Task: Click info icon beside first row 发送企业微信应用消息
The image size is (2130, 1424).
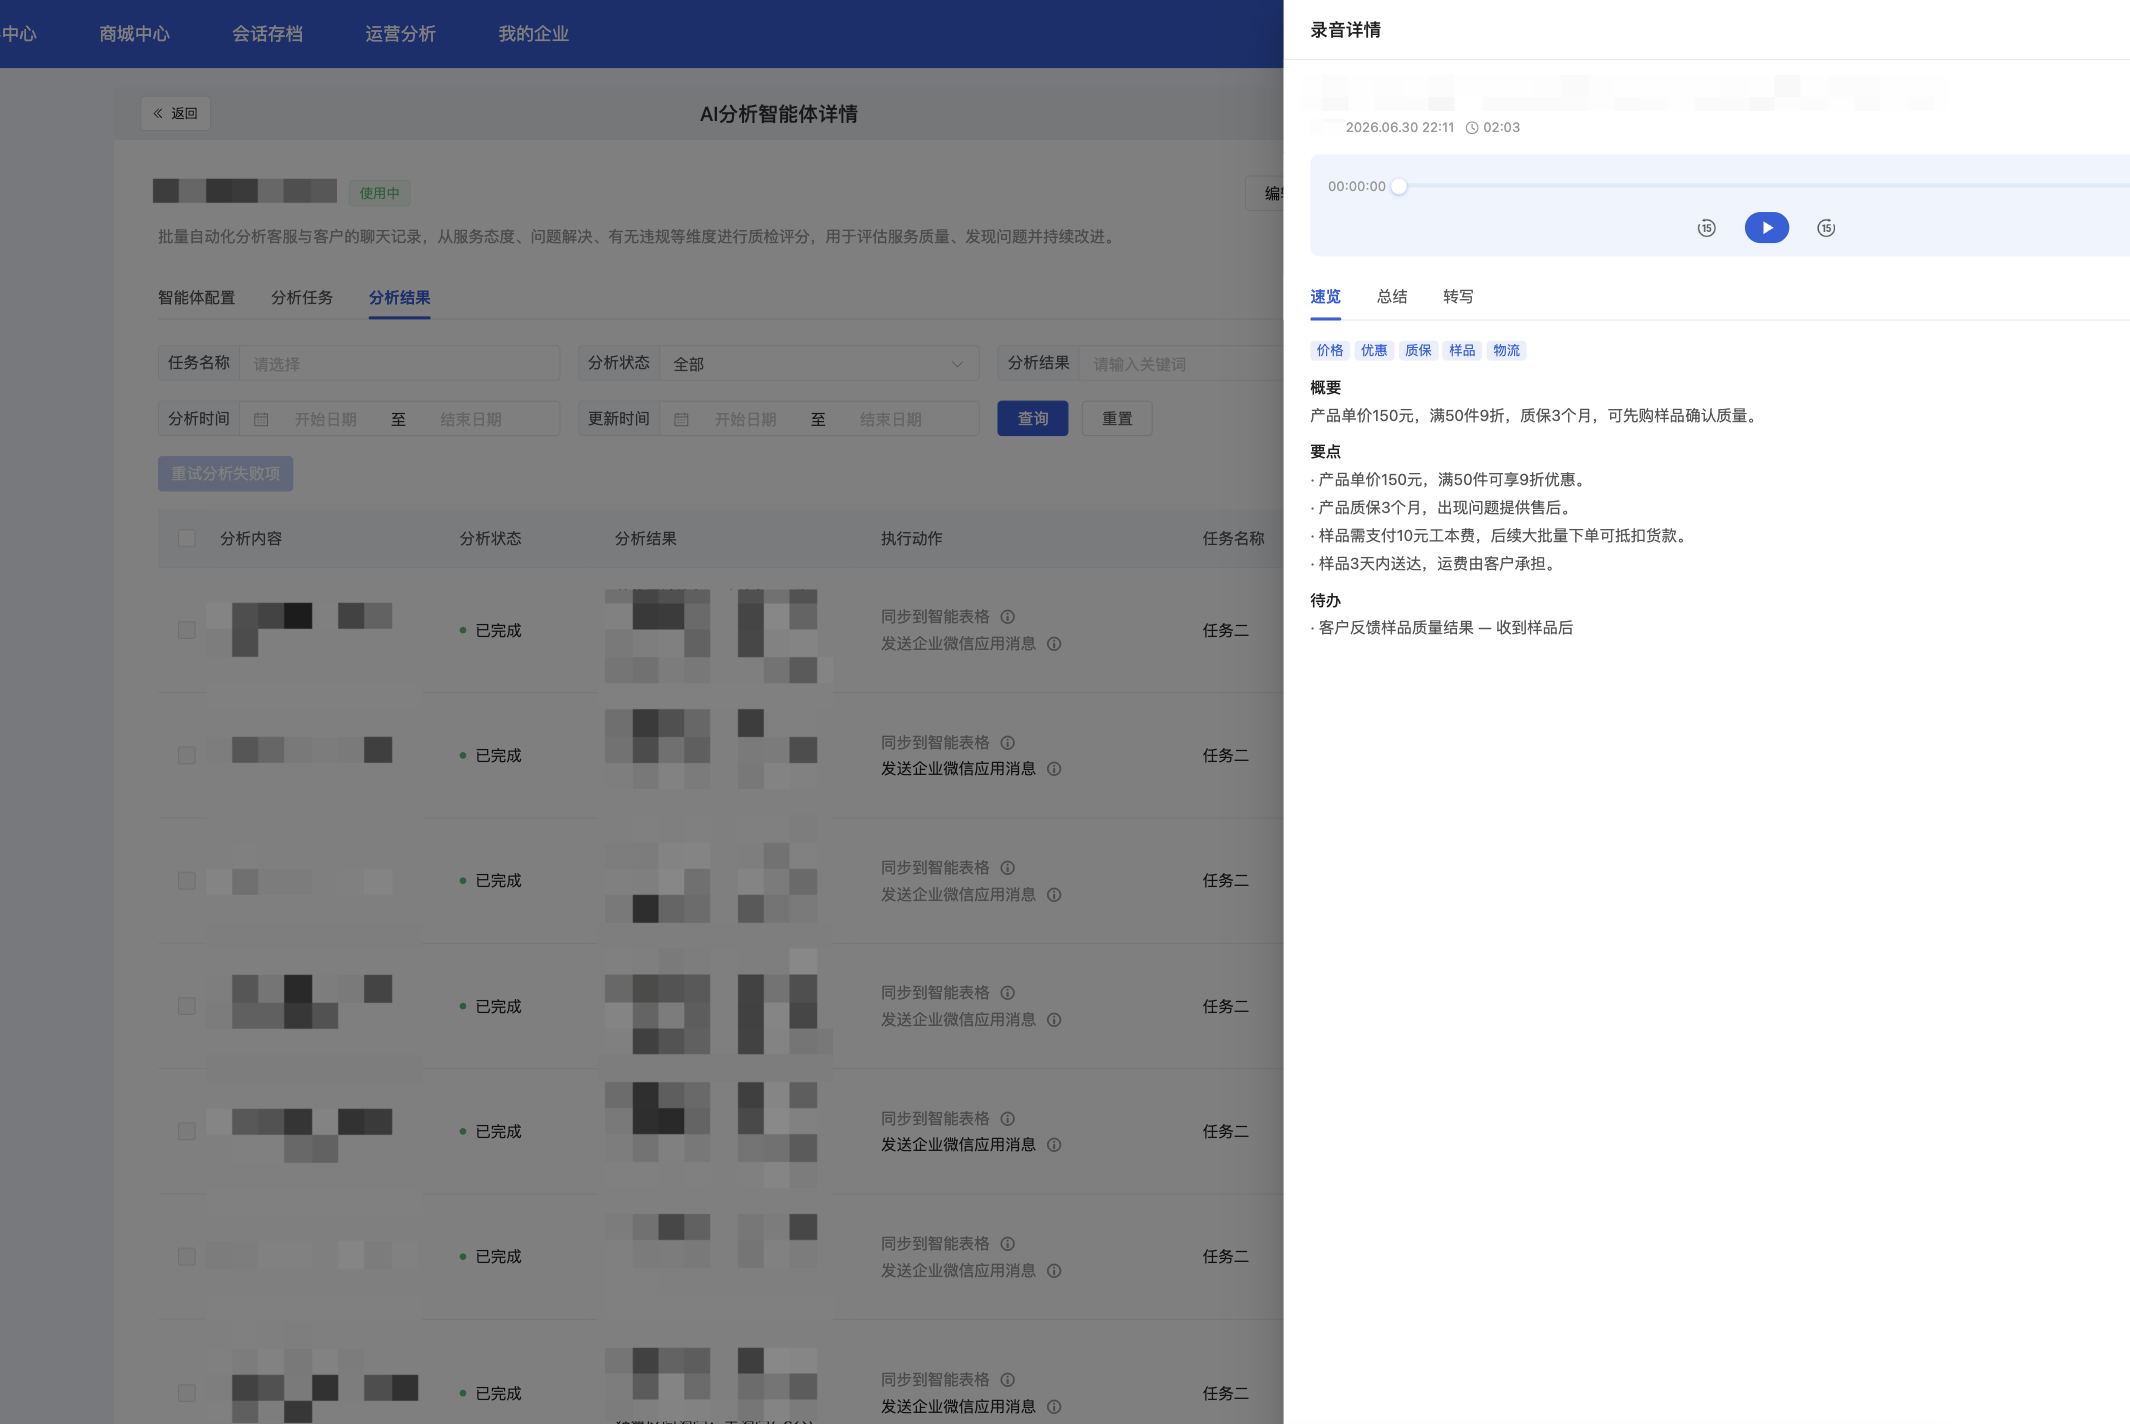Action: tap(1054, 644)
